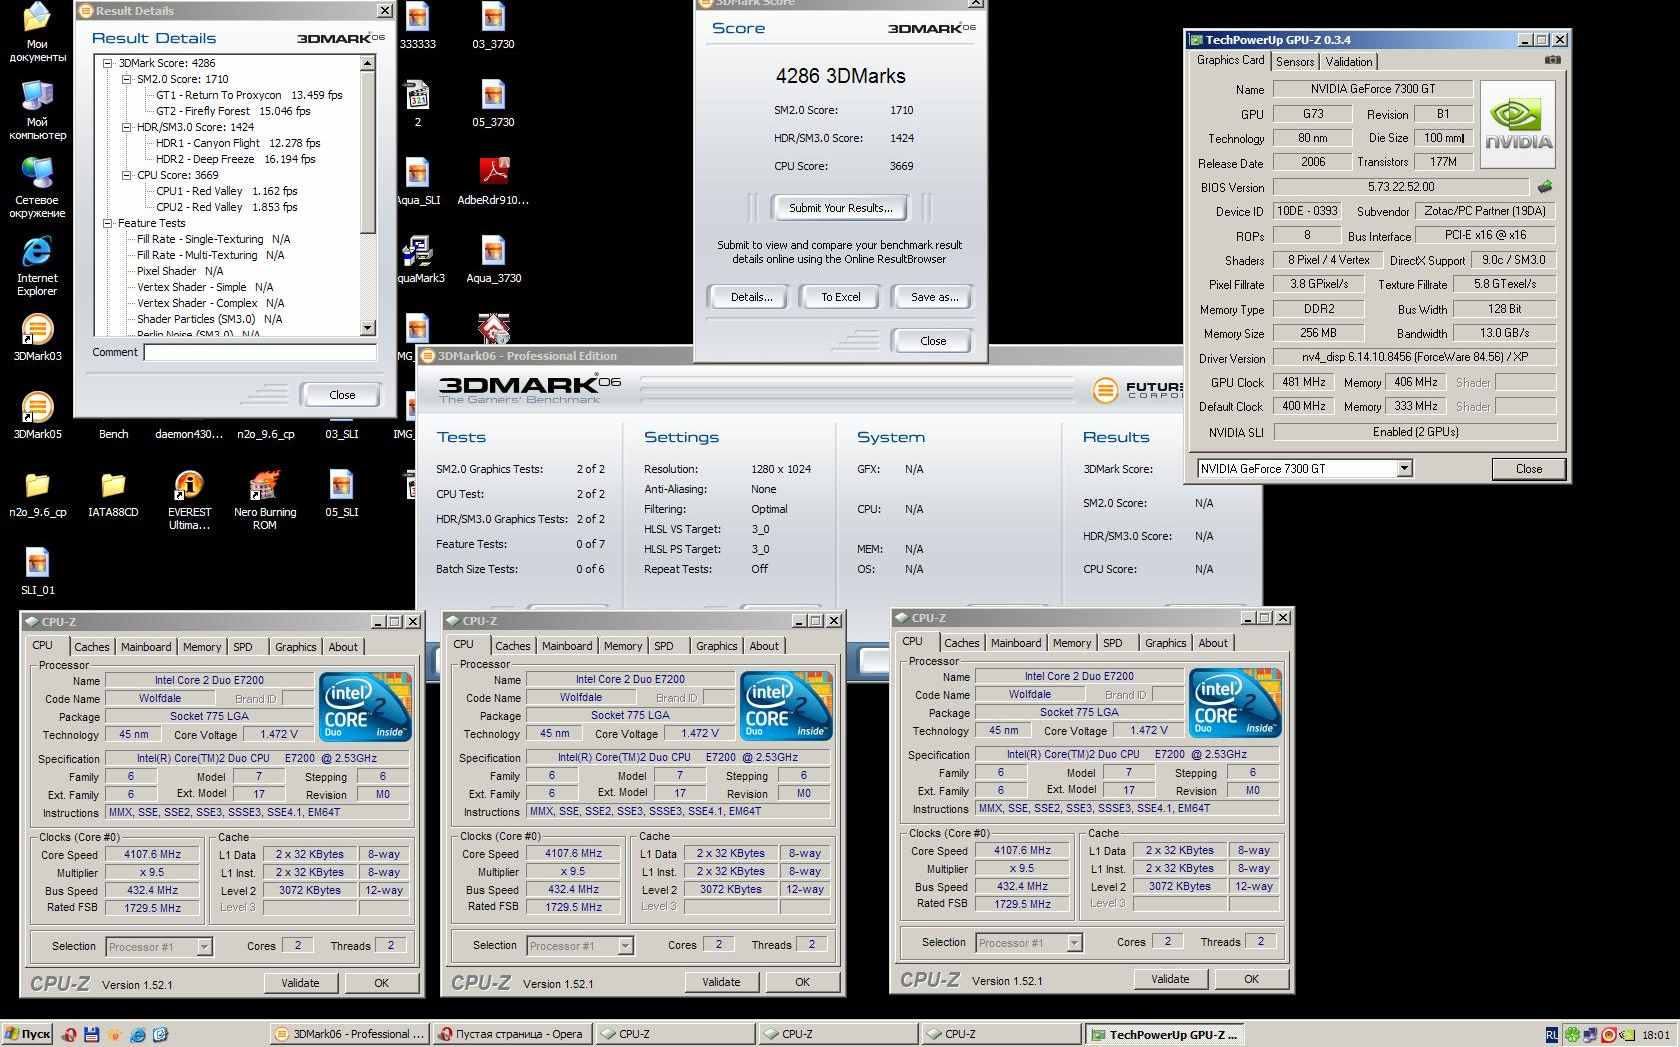
Task: Open the Мои документы desktop icon
Action: (37, 20)
